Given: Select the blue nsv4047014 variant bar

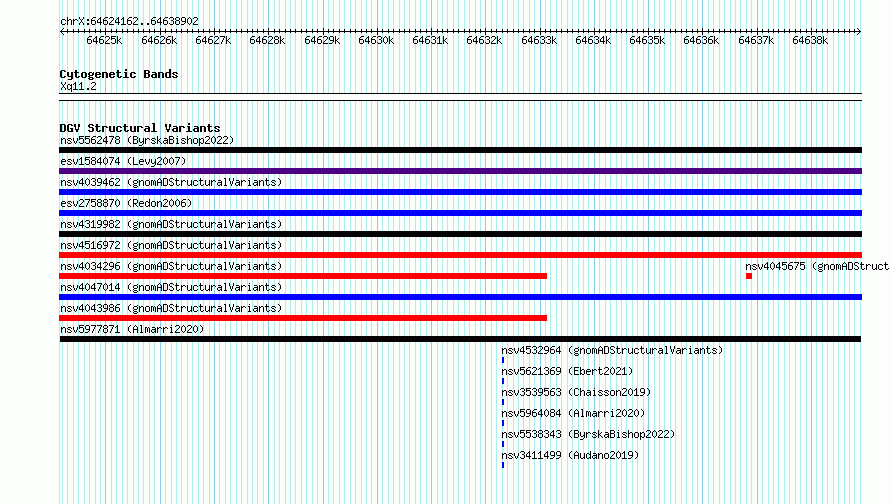Looking at the screenshot, I should [x=460, y=297].
